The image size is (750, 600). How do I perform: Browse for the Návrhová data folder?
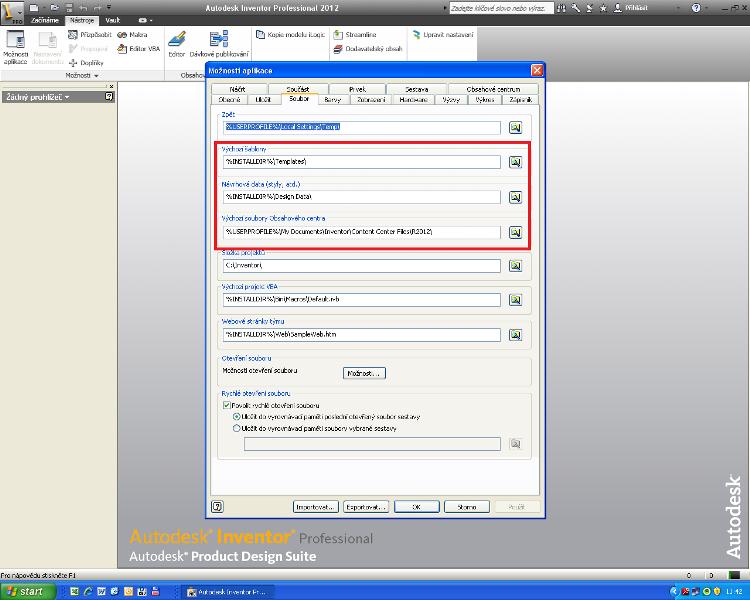(515, 197)
